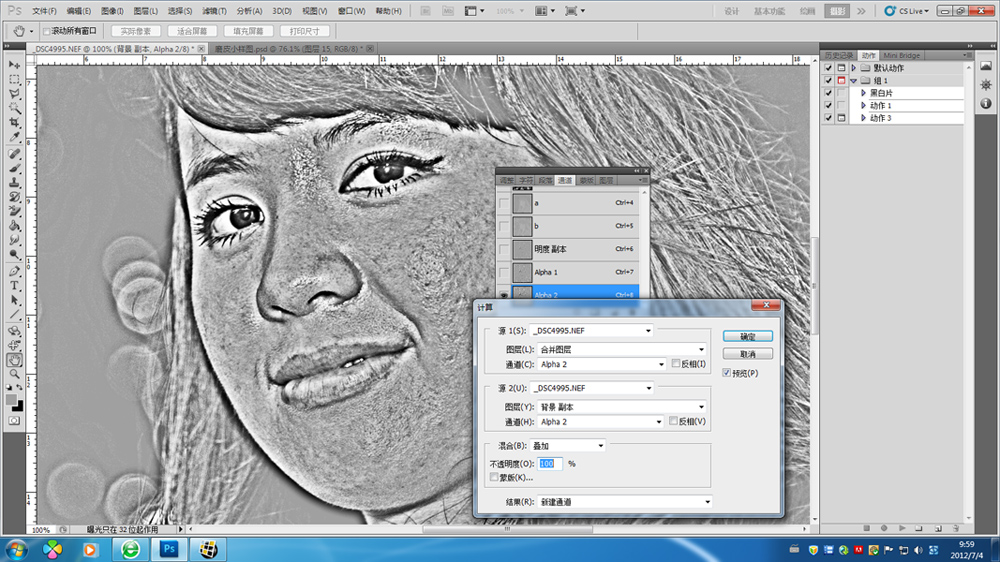Click the 取消 cancel button

click(747, 354)
